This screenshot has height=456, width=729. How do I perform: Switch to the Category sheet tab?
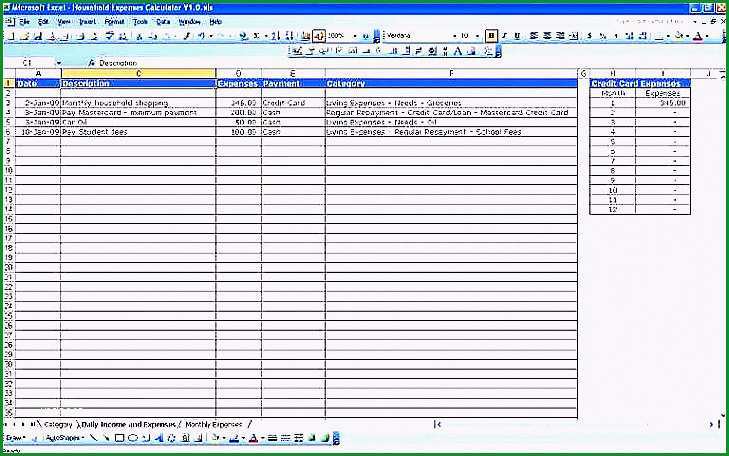tap(58, 424)
